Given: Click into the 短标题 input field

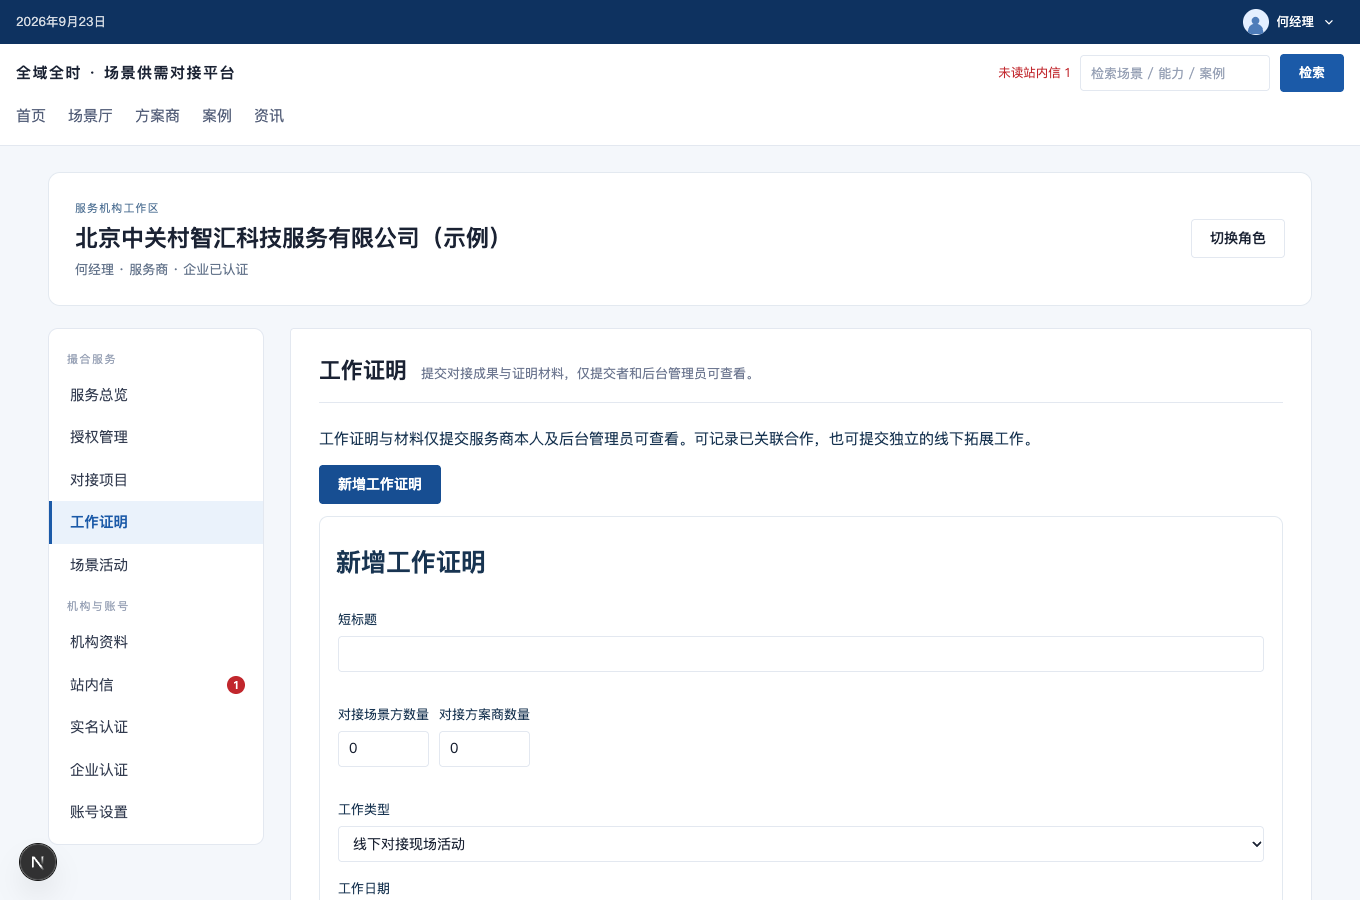Looking at the screenshot, I should [801, 654].
